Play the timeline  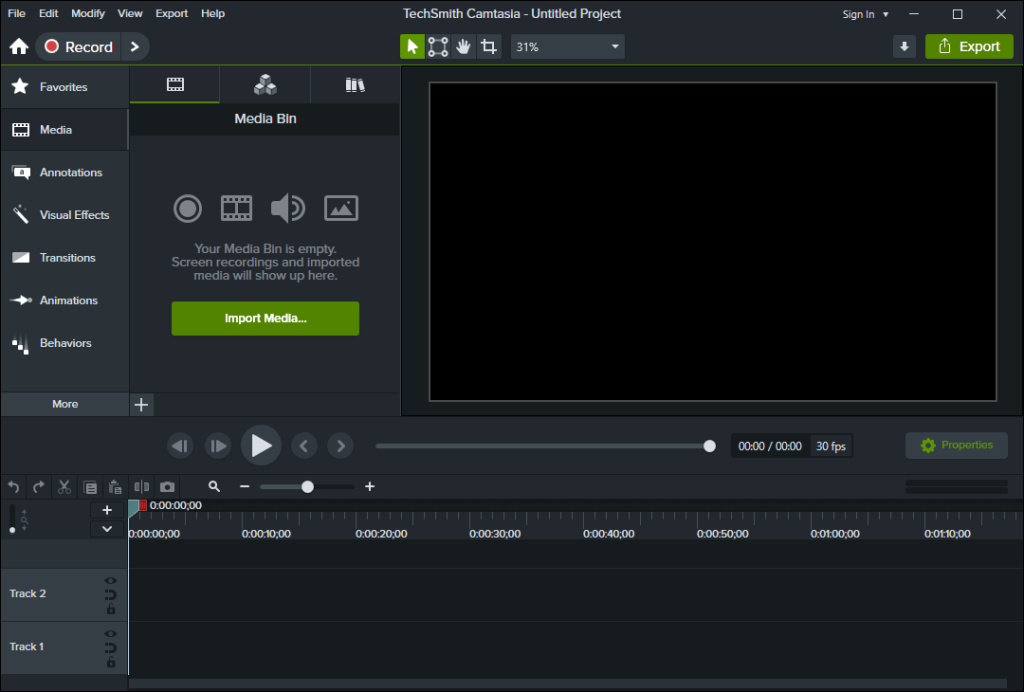(261, 445)
